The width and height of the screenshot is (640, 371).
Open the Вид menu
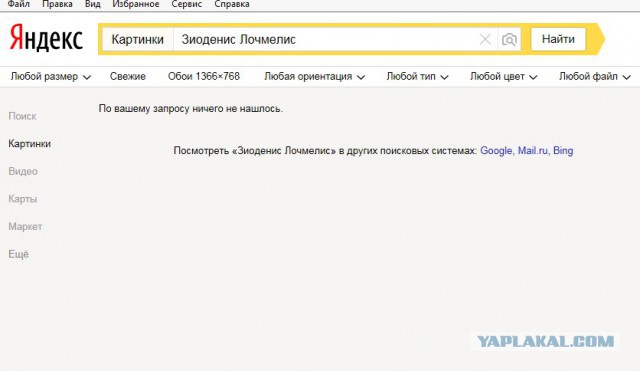click(93, 4)
